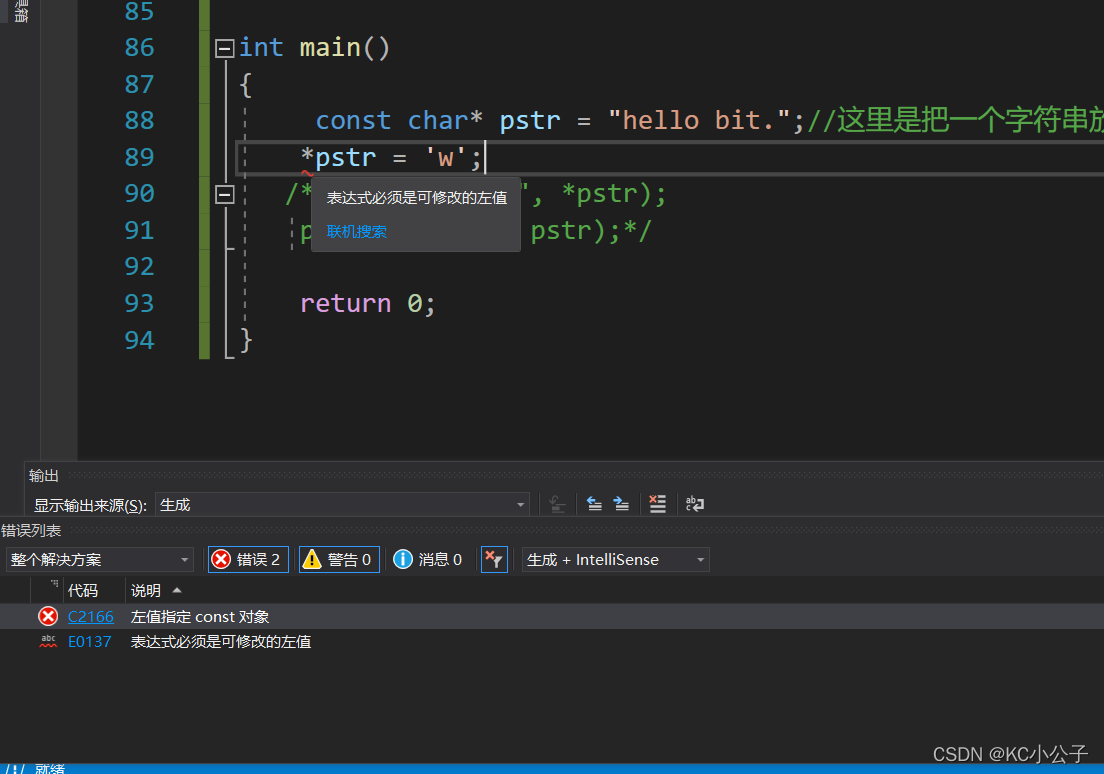This screenshot has height=774, width=1104.
Task: Click the red error icon for C2166
Action: pos(48,617)
